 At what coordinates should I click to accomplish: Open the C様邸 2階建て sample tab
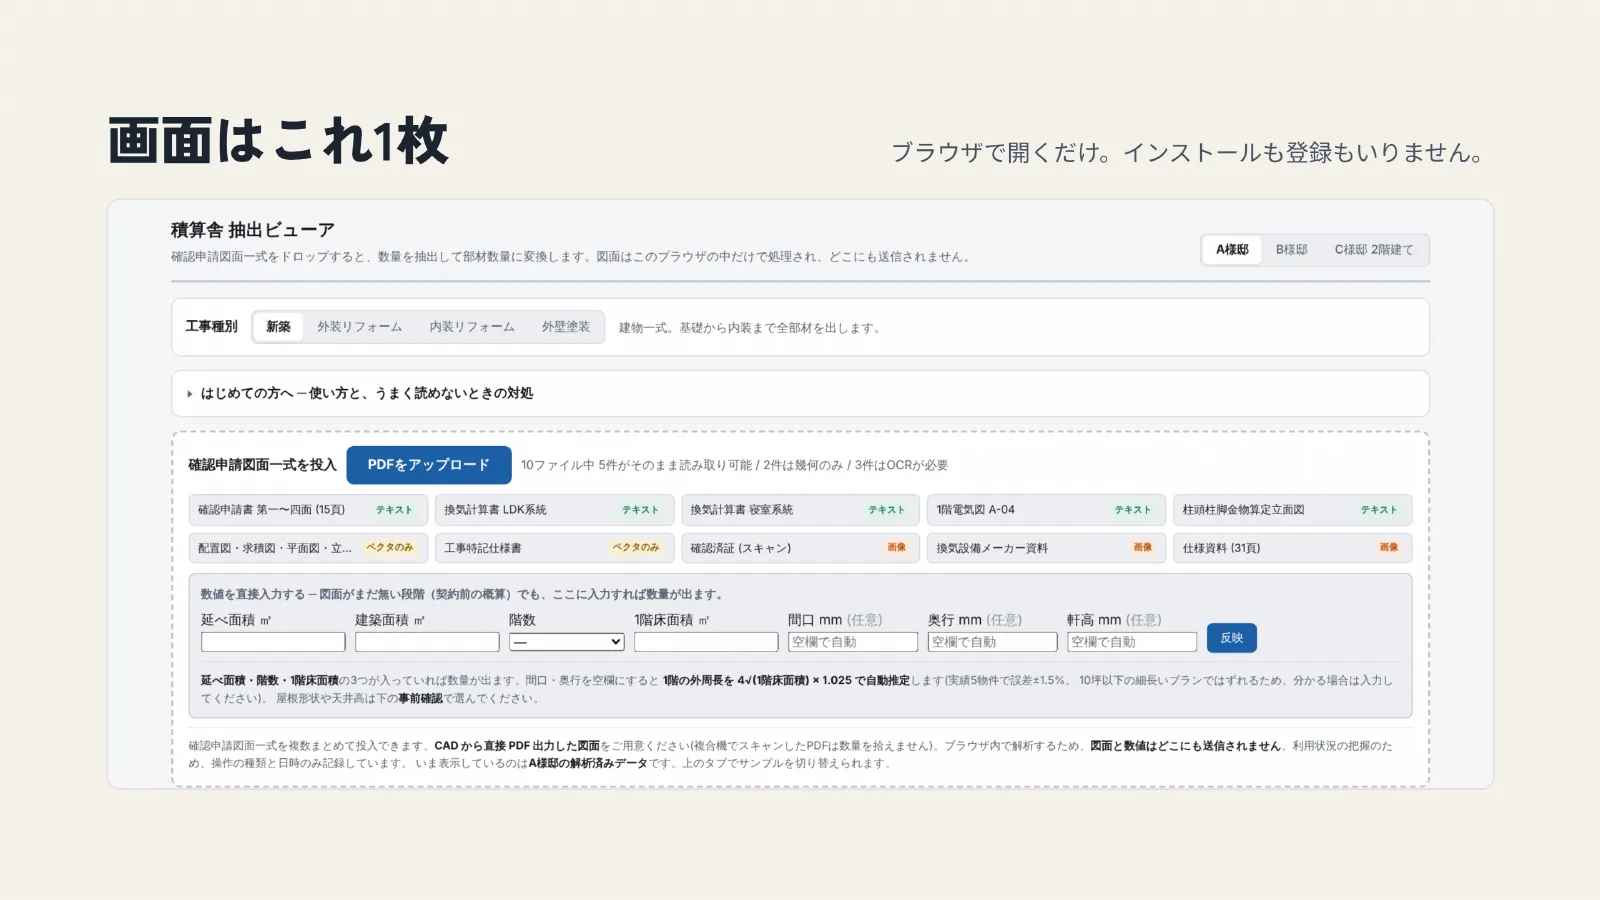pos(1374,250)
